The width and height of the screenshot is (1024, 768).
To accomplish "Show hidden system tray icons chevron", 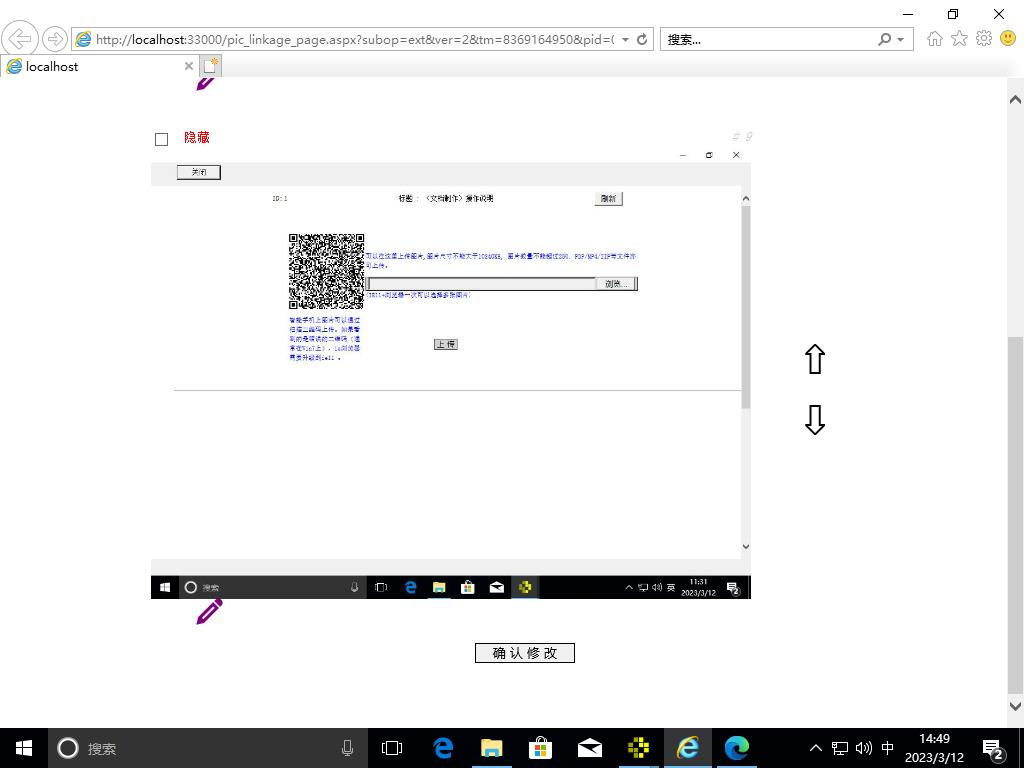I will (x=815, y=748).
